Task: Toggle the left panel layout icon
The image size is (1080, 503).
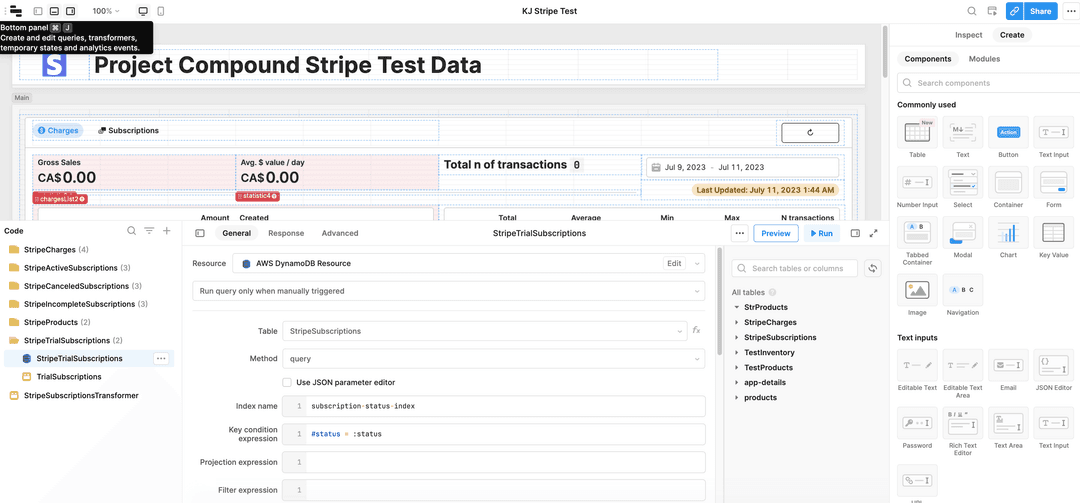Action: [x=38, y=11]
